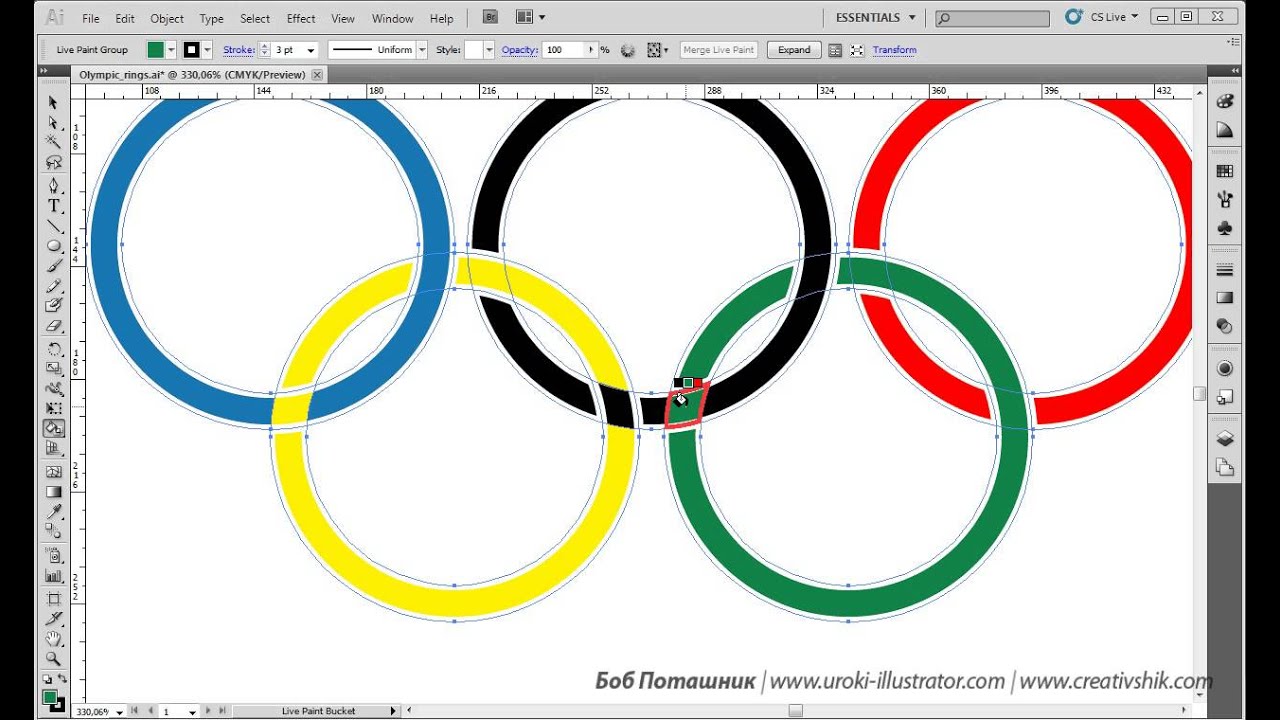Image resolution: width=1280 pixels, height=720 pixels.
Task: Click the green fill swatch in control bar
Action: pos(156,50)
